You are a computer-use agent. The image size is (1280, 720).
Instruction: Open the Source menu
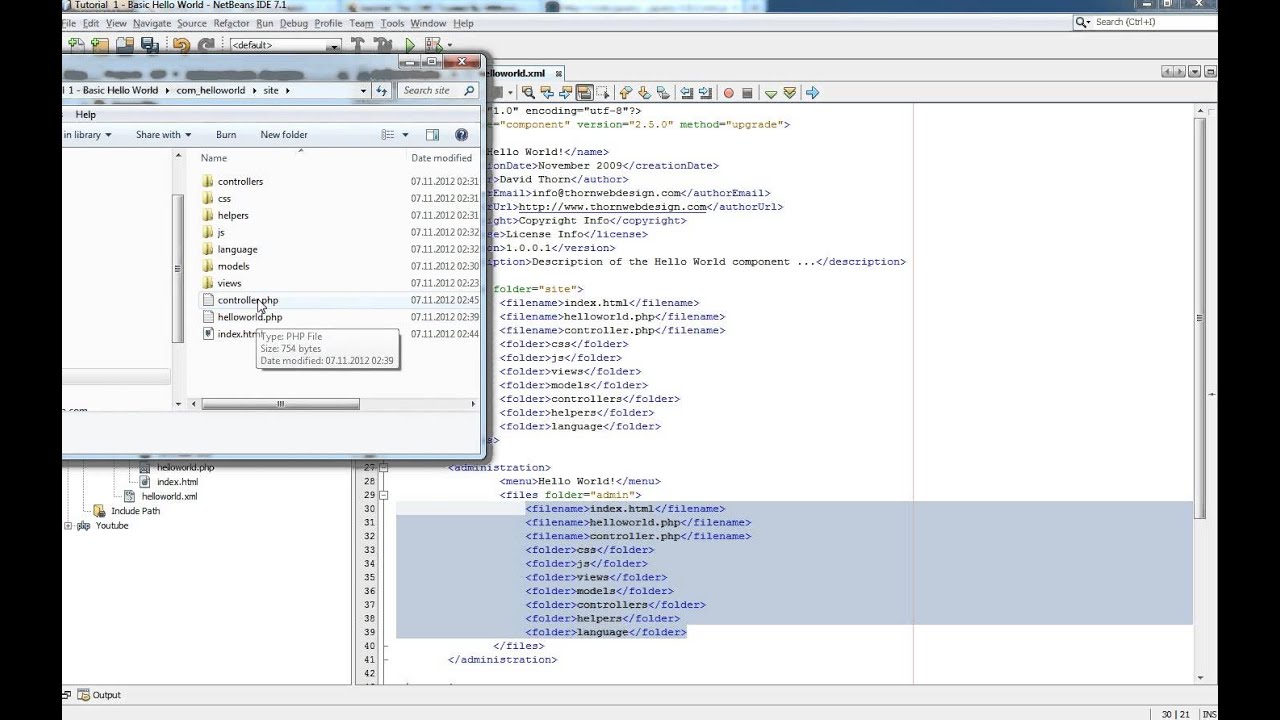pos(191,23)
